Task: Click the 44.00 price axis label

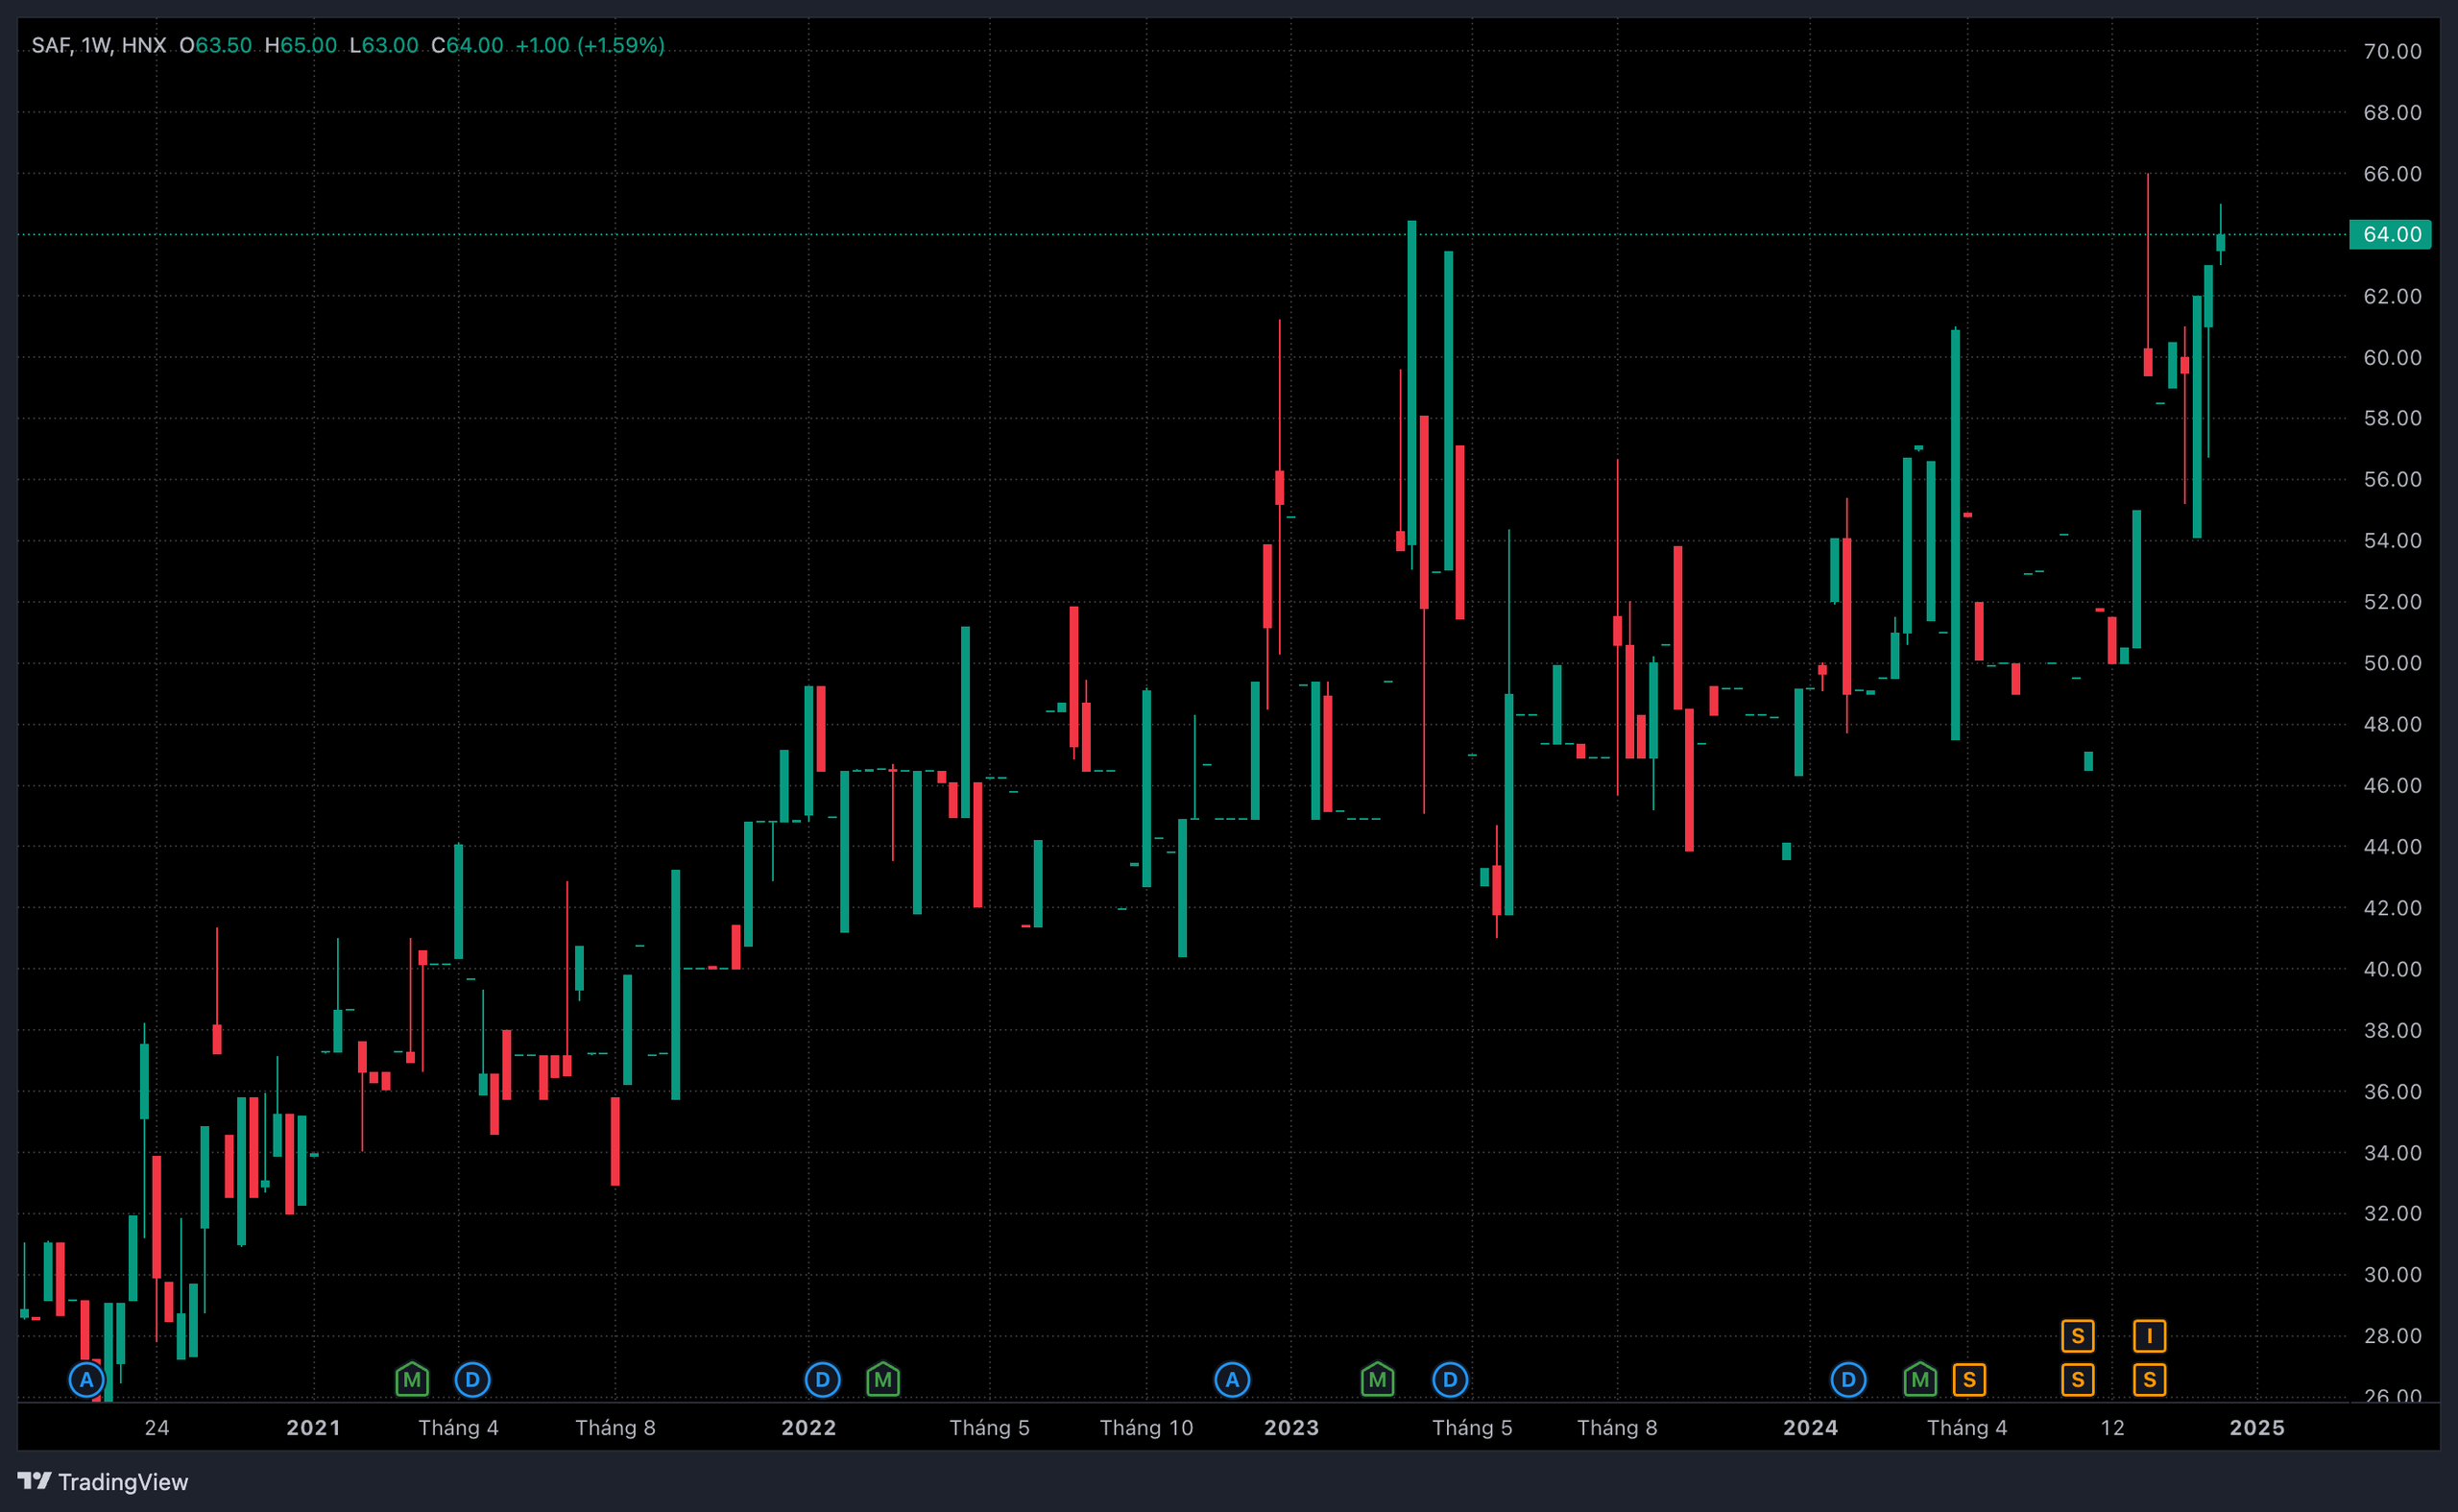Action: tap(2392, 846)
